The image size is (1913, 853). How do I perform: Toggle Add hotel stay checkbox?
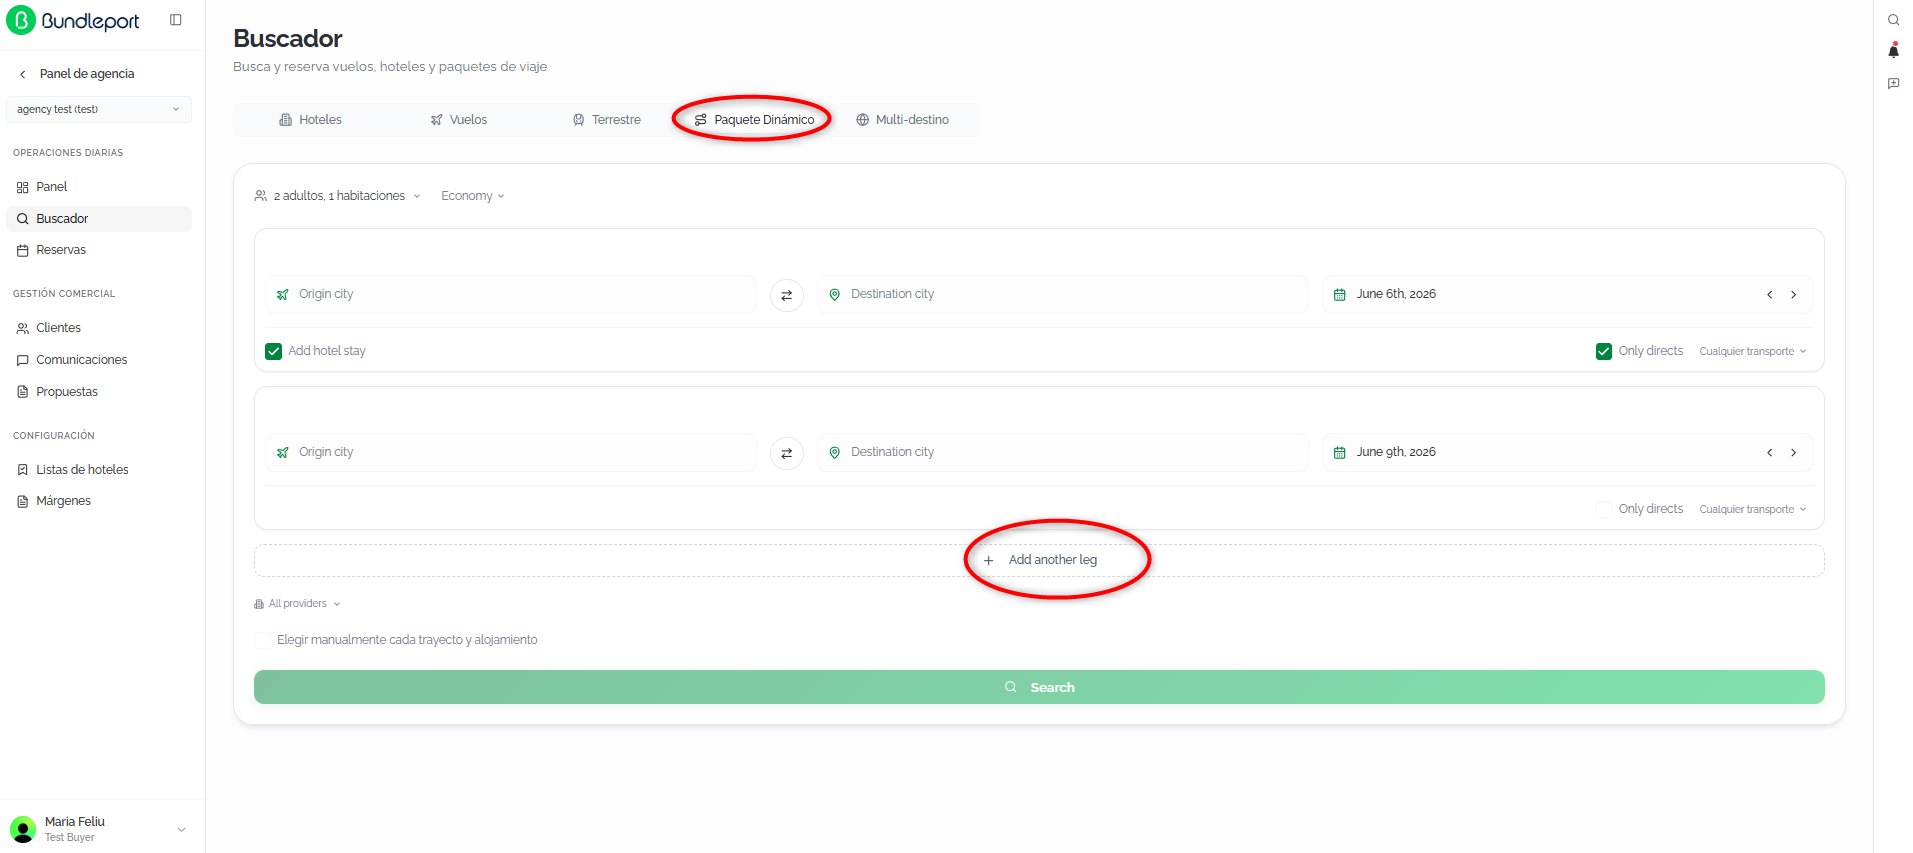(273, 351)
